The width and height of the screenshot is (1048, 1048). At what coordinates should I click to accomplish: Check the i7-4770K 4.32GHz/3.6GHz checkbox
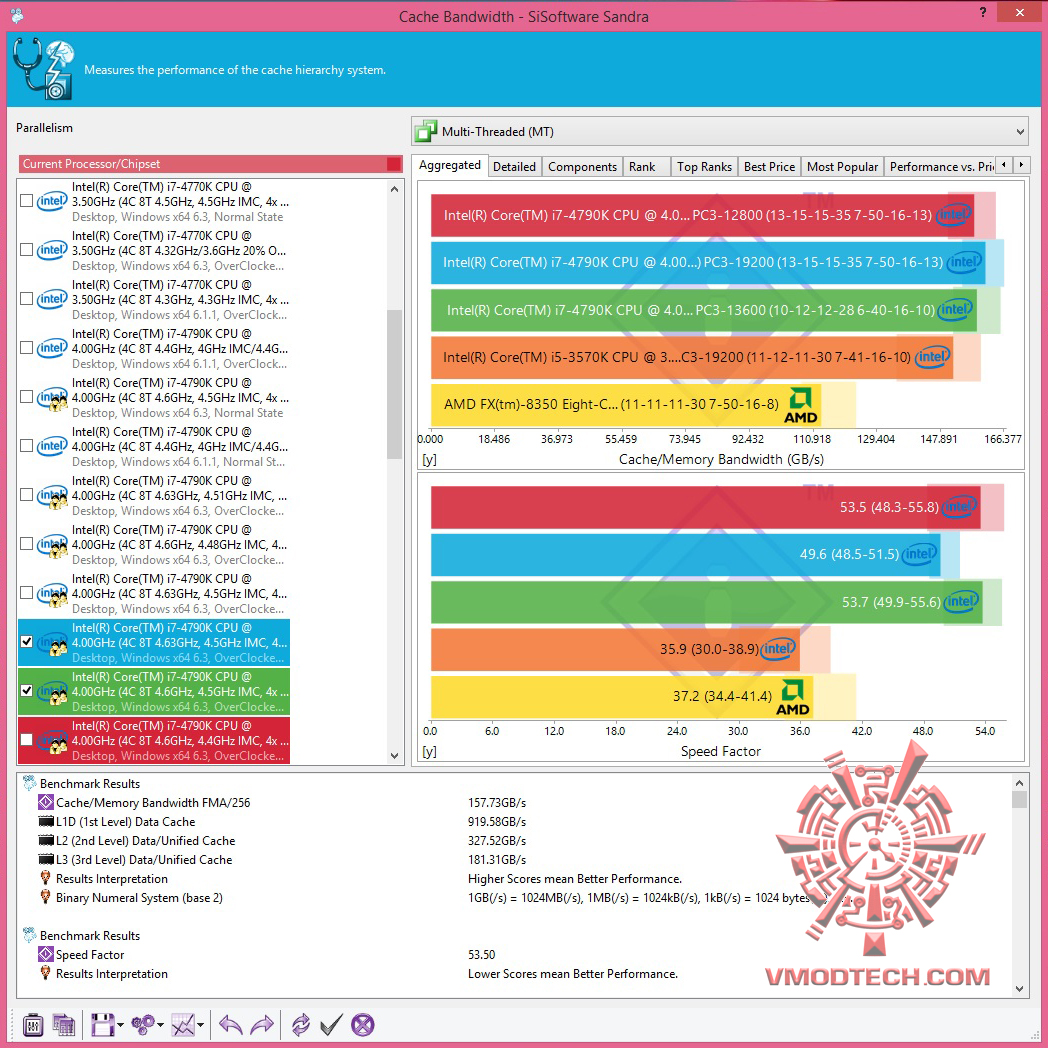coord(26,249)
